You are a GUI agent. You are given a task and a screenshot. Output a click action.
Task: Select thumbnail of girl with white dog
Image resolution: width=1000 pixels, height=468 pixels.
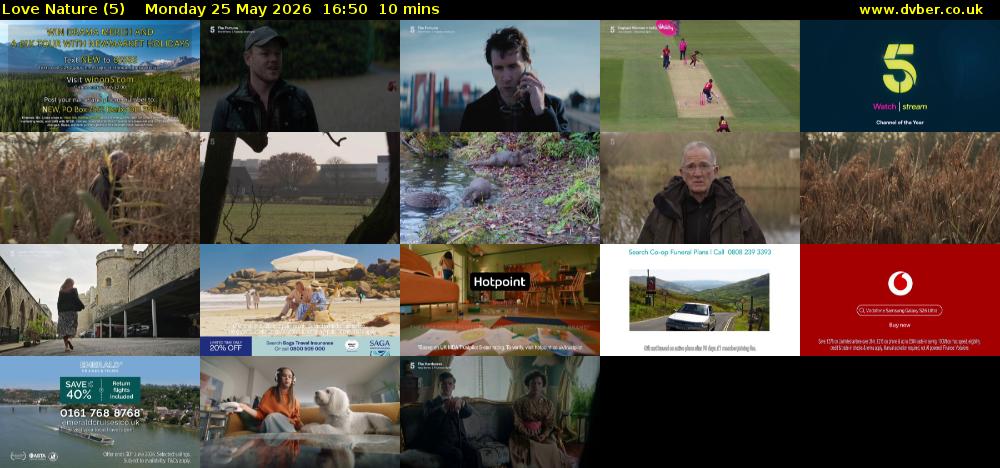click(x=300, y=412)
